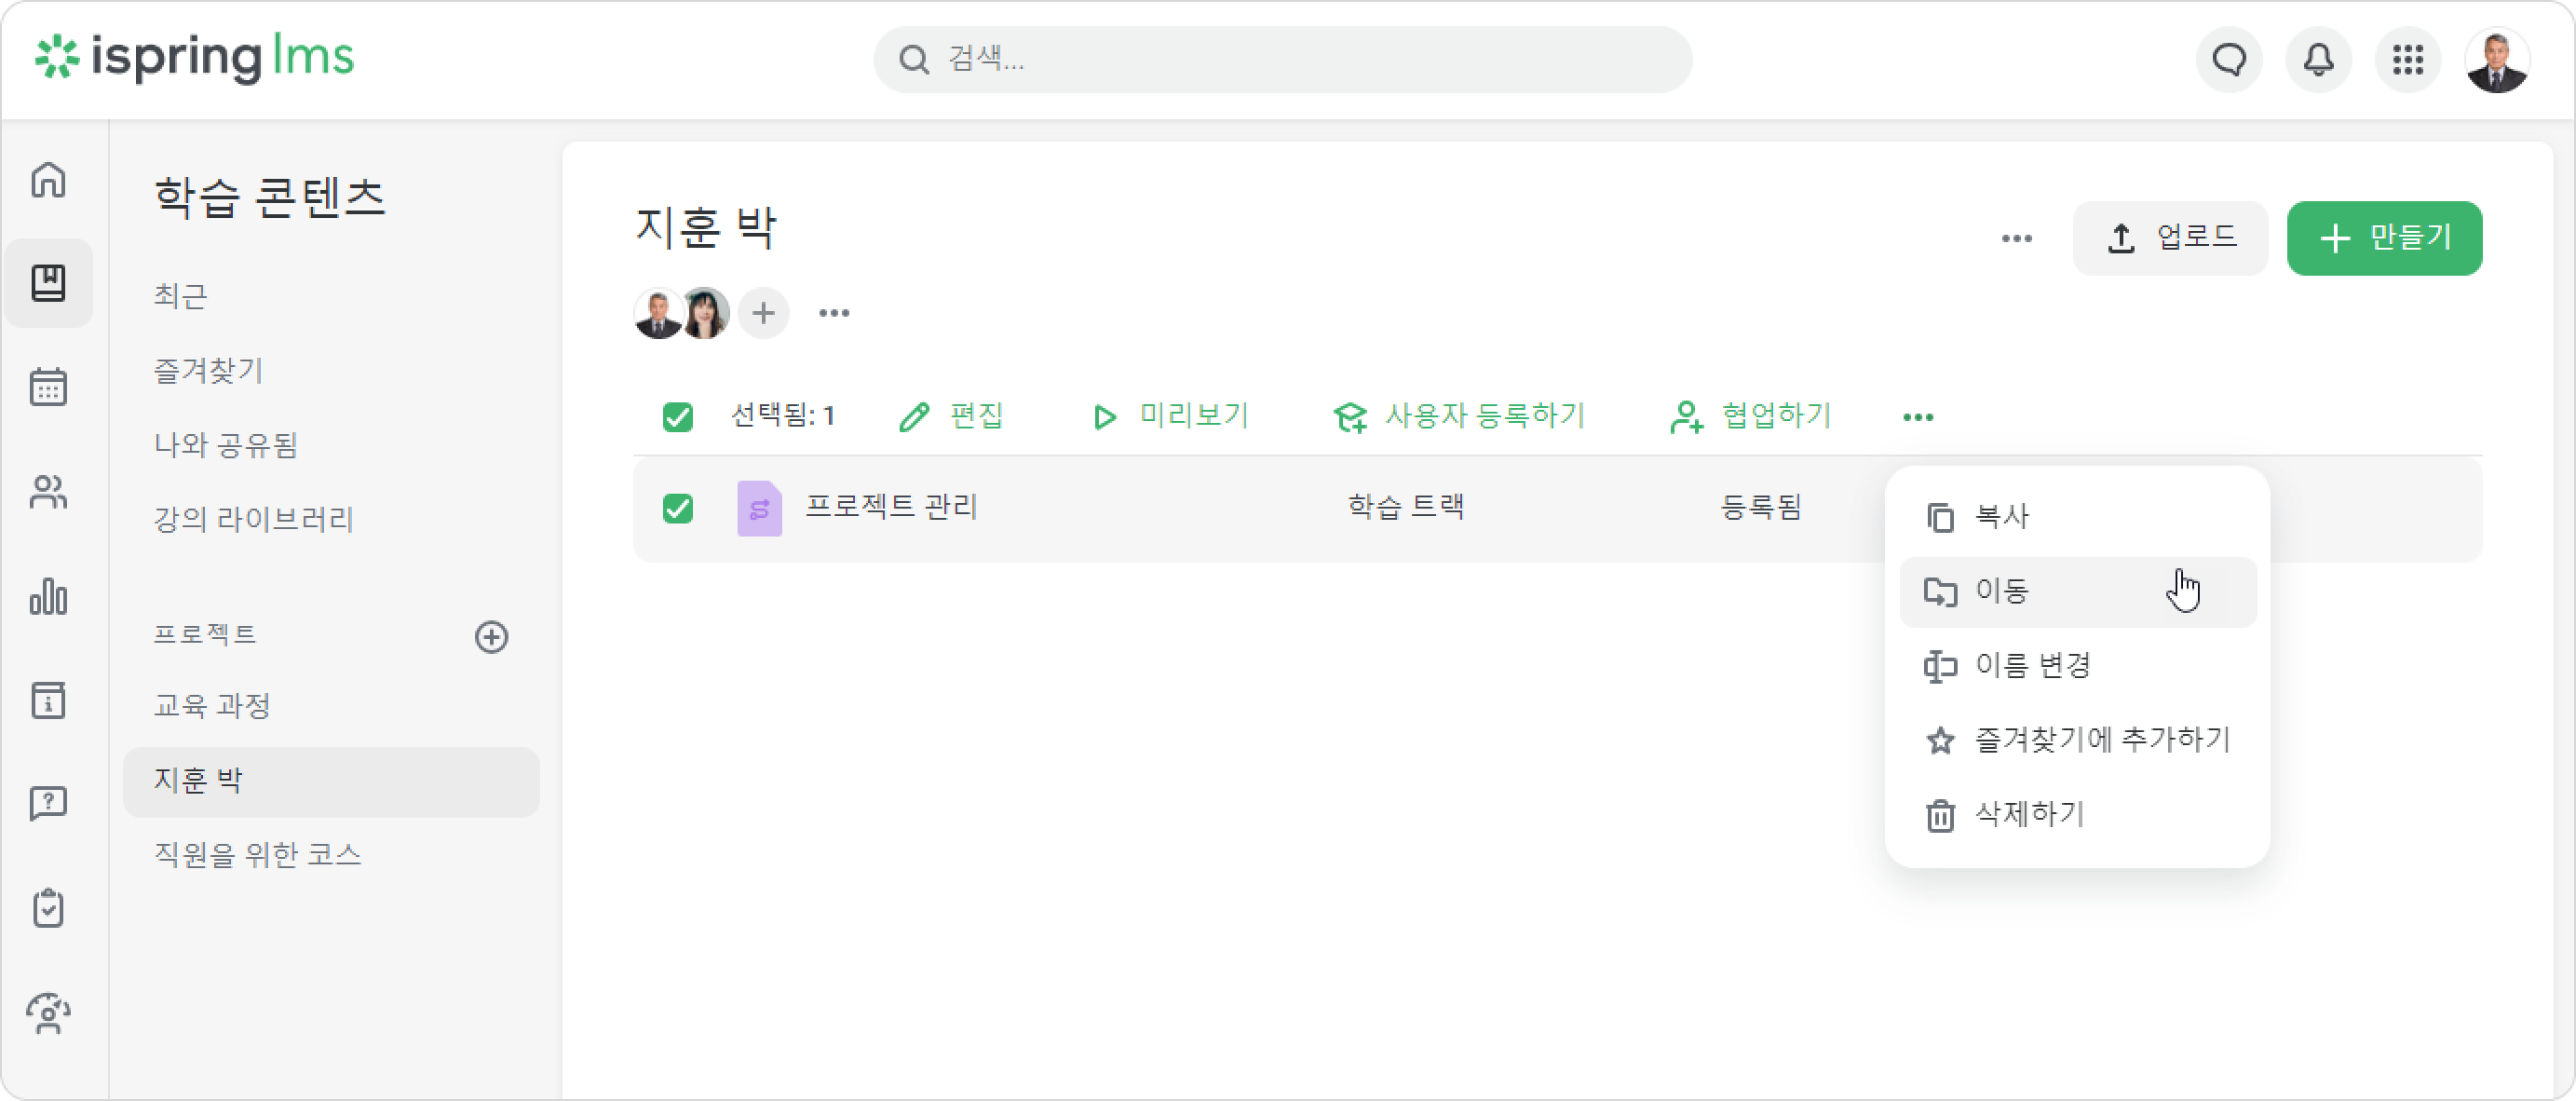2576x1101 pixels.
Task: Click the green 만들기 button
Action: click(2384, 238)
